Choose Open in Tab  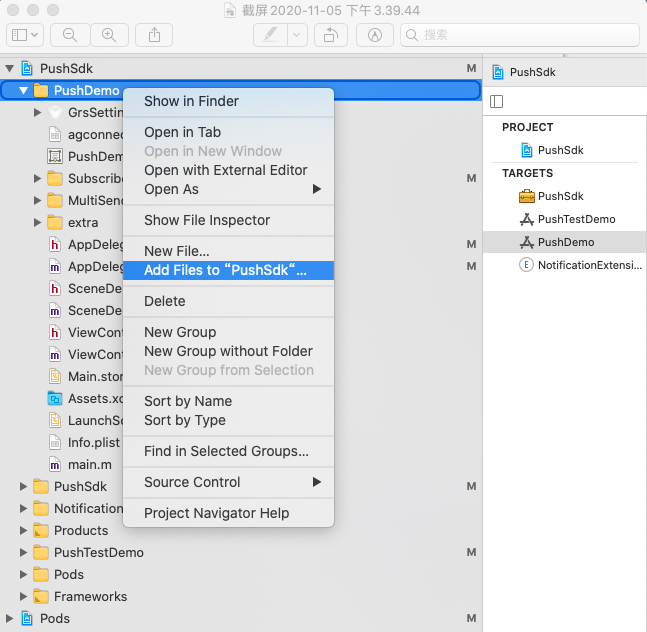tap(229, 132)
